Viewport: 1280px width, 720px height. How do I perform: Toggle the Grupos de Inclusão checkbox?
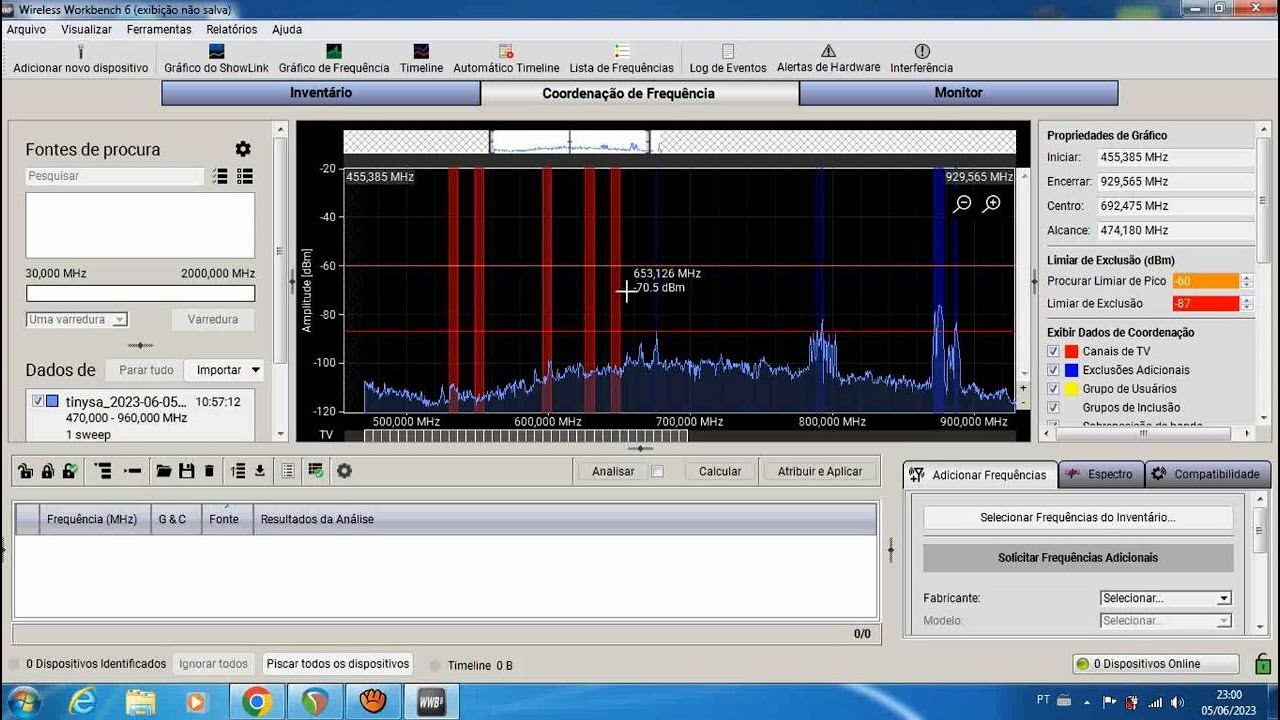[1053, 408]
